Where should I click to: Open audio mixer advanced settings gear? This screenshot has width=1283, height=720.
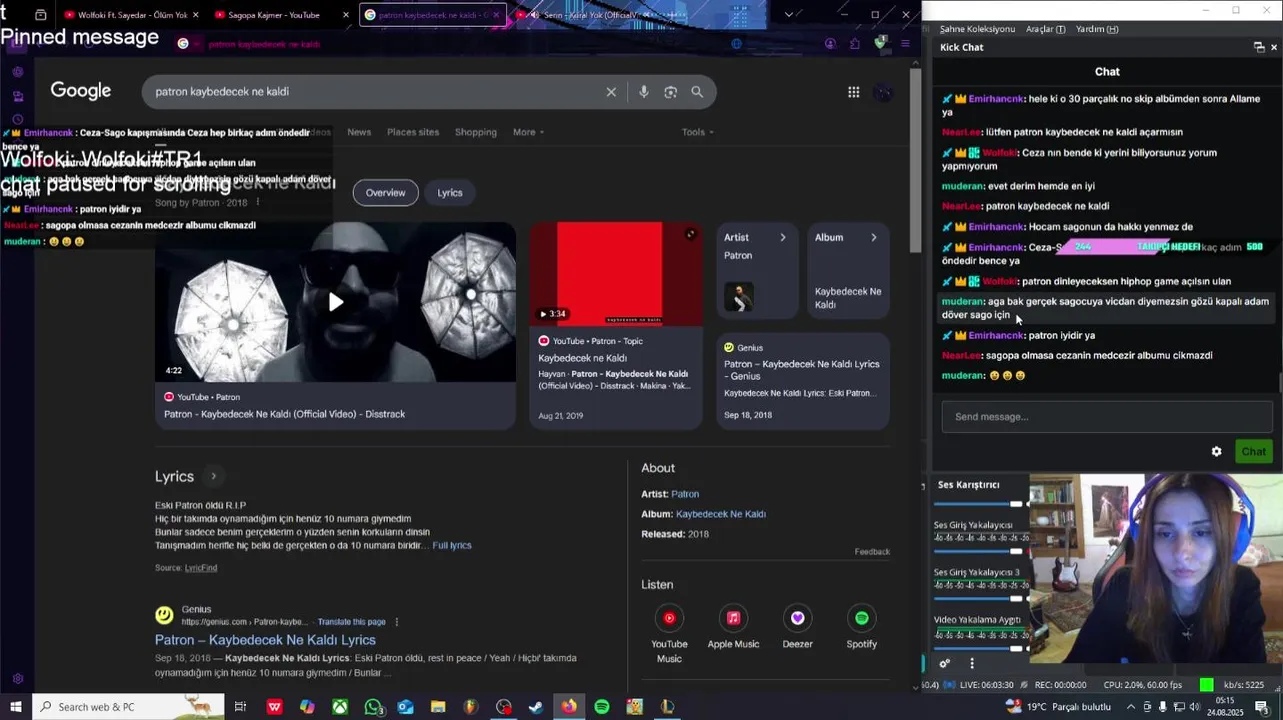pos(944,663)
